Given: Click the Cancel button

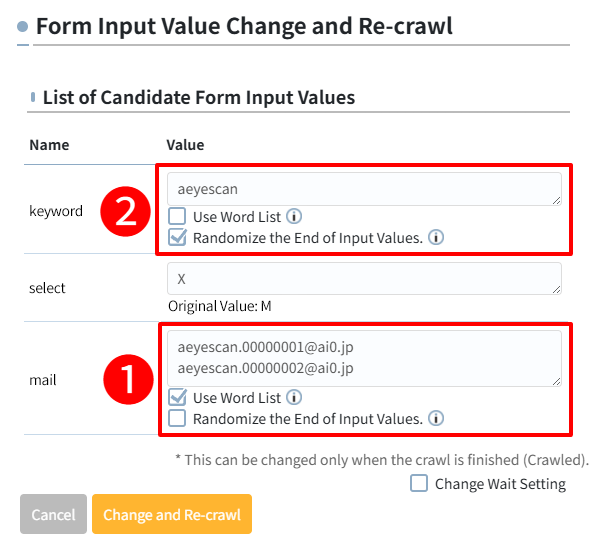Looking at the screenshot, I should click(x=53, y=514).
